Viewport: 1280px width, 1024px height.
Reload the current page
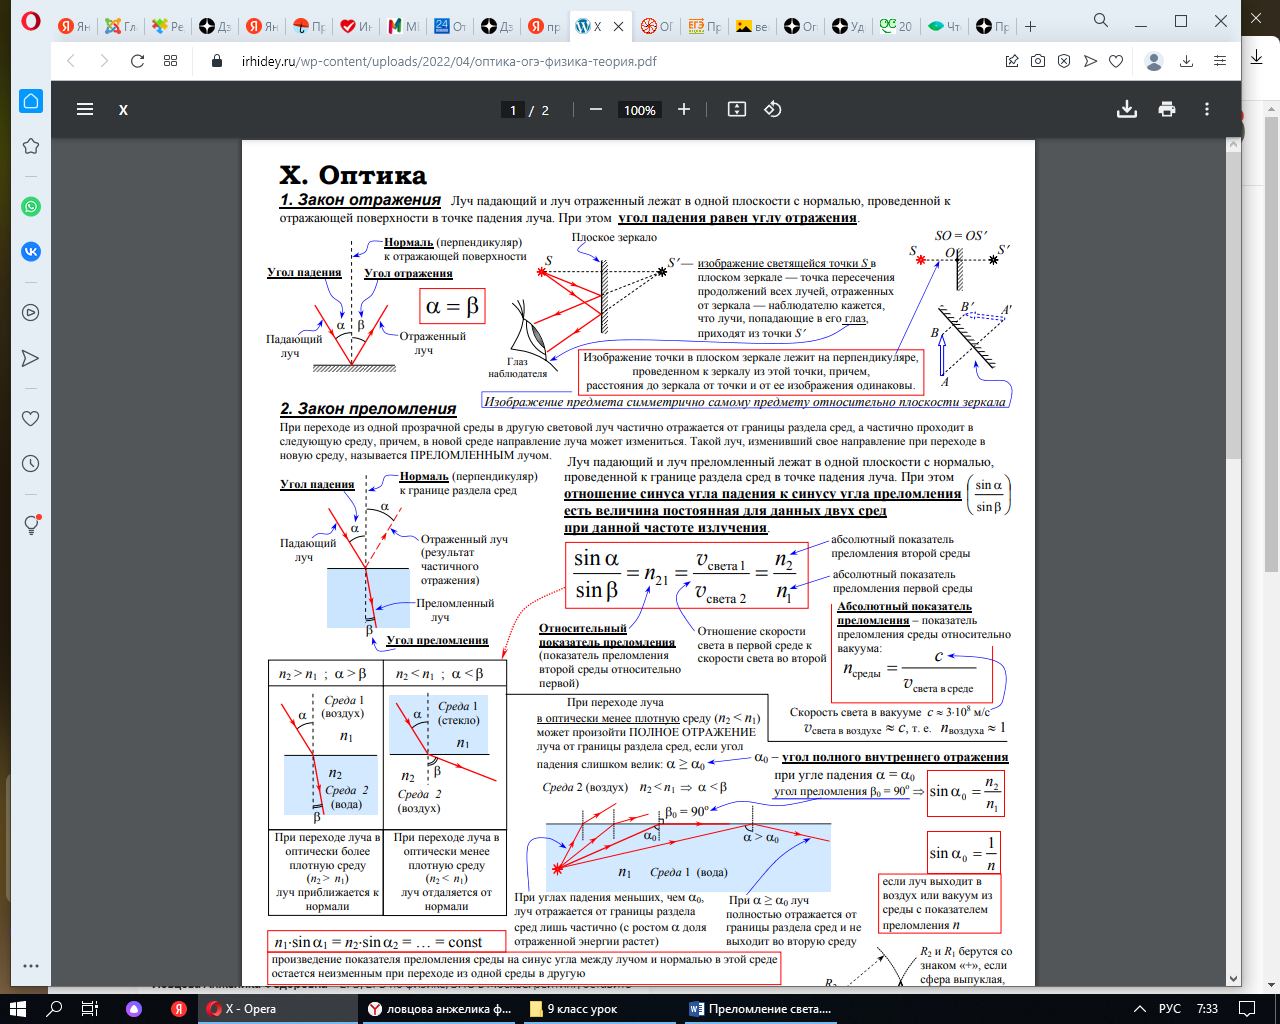(138, 61)
